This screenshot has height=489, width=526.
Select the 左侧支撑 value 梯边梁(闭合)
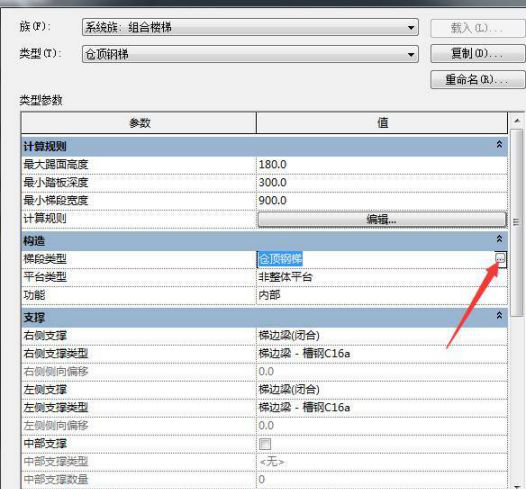[289, 389]
